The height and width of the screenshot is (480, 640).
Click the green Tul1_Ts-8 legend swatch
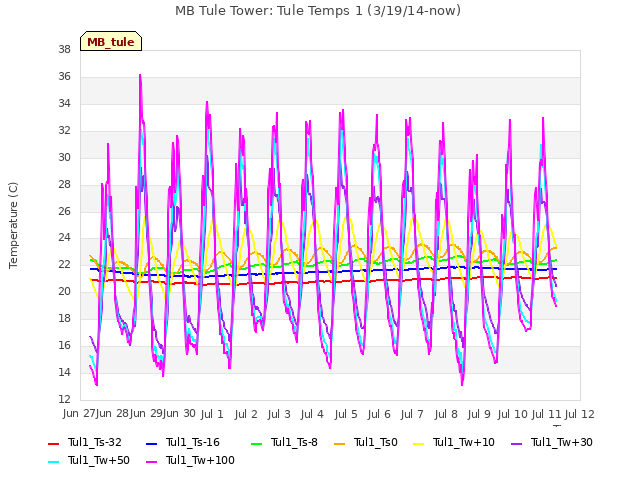point(256,443)
